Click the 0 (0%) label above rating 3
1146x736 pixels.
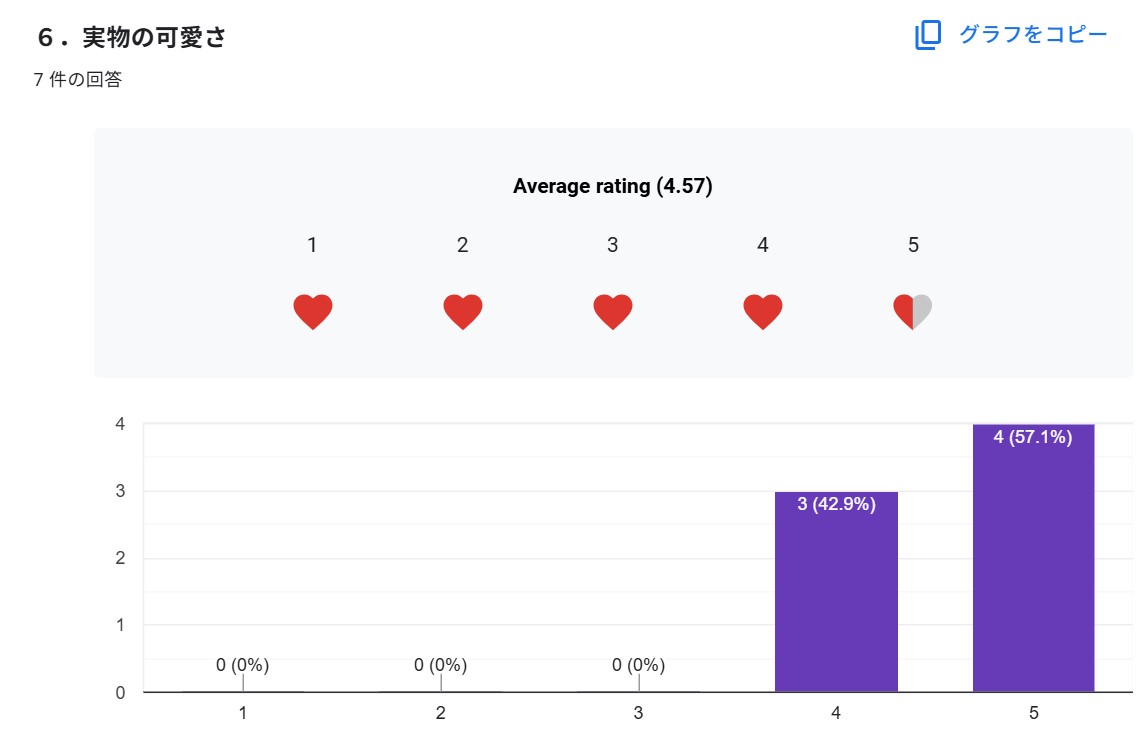click(x=639, y=665)
